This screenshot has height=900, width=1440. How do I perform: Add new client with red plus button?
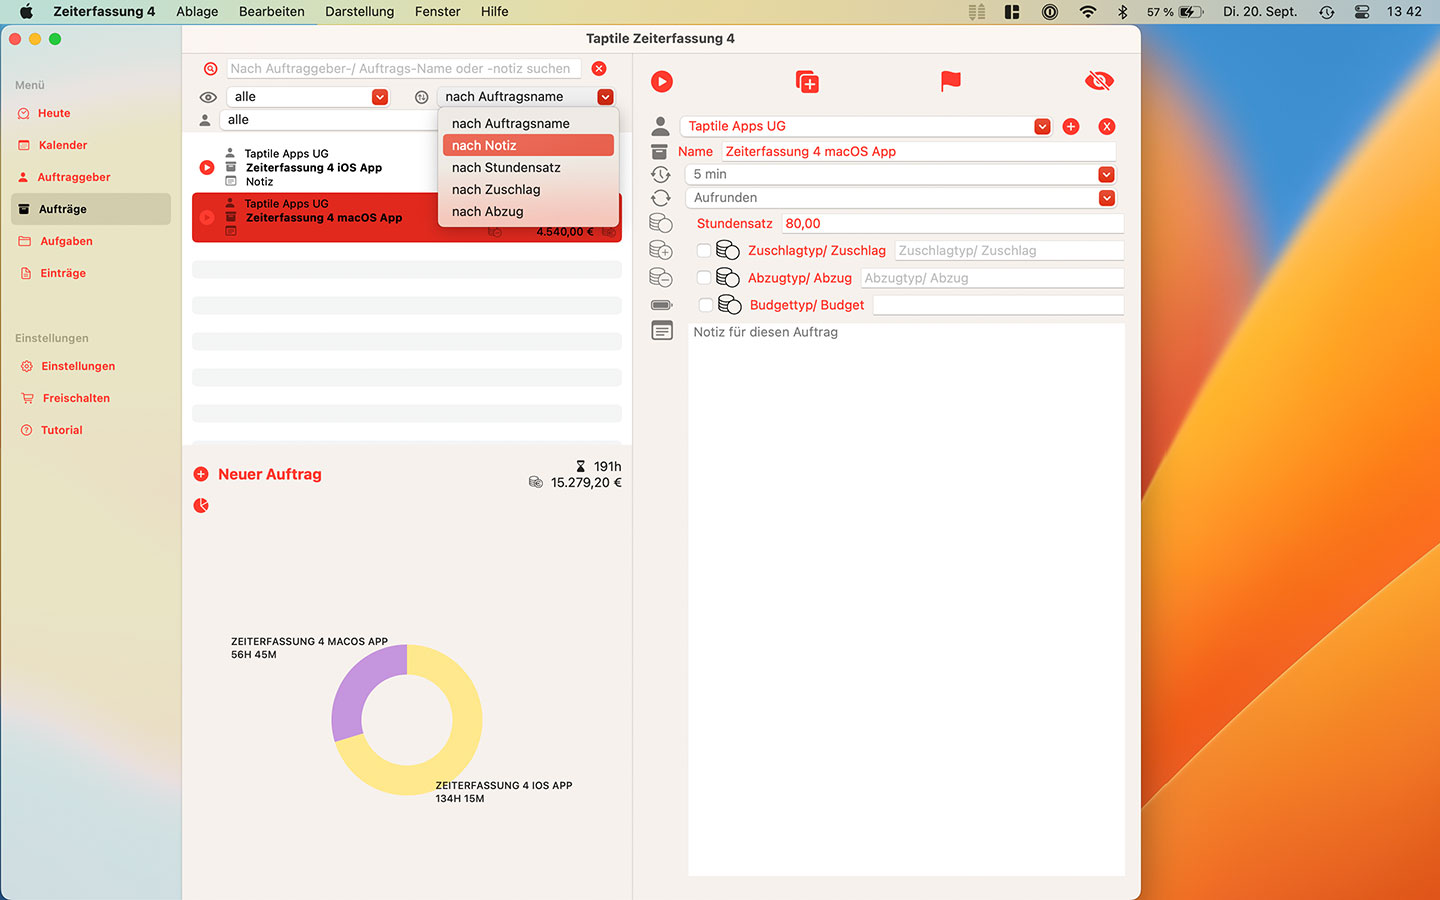pos(1071,126)
